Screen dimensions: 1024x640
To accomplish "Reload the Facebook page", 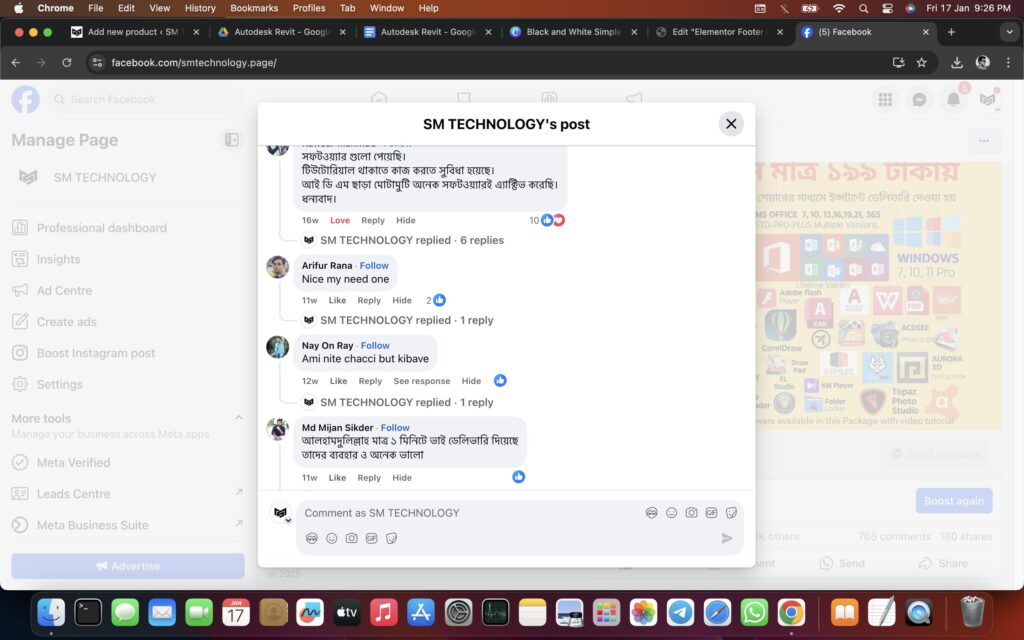I will [67, 62].
